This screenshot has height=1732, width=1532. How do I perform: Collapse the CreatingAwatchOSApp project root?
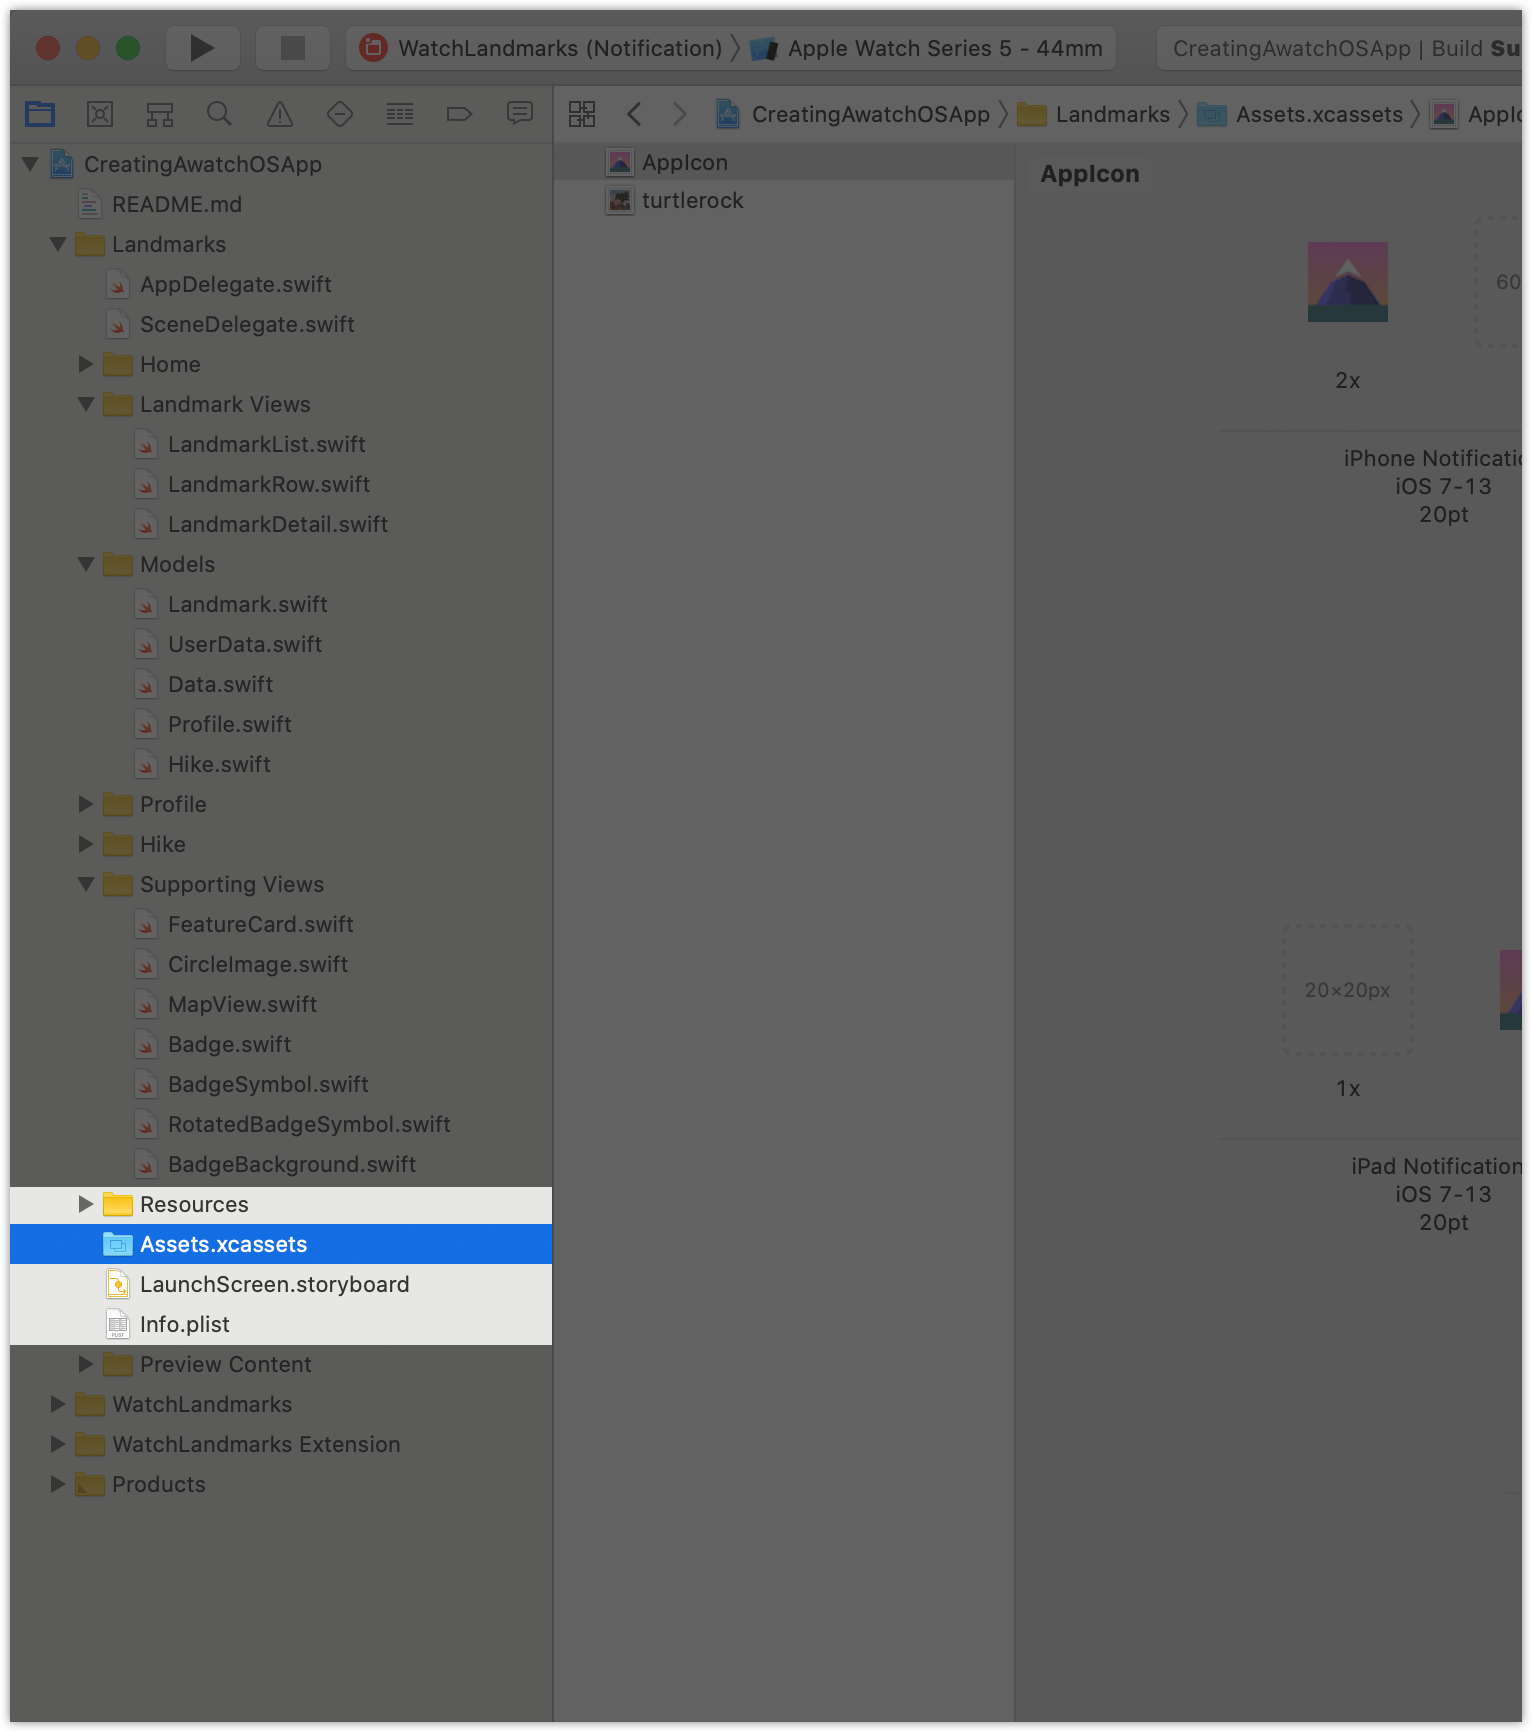click(30, 163)
